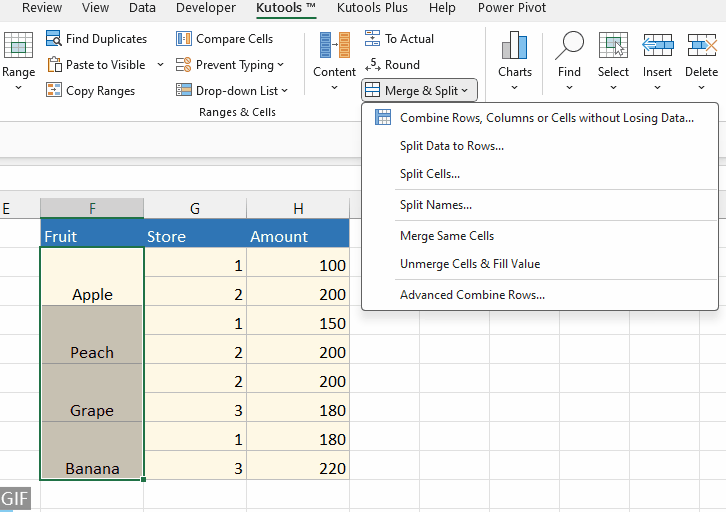726x512 pixels.
Task: Click the Drop-down List icon
Action: tap(183, 90)
